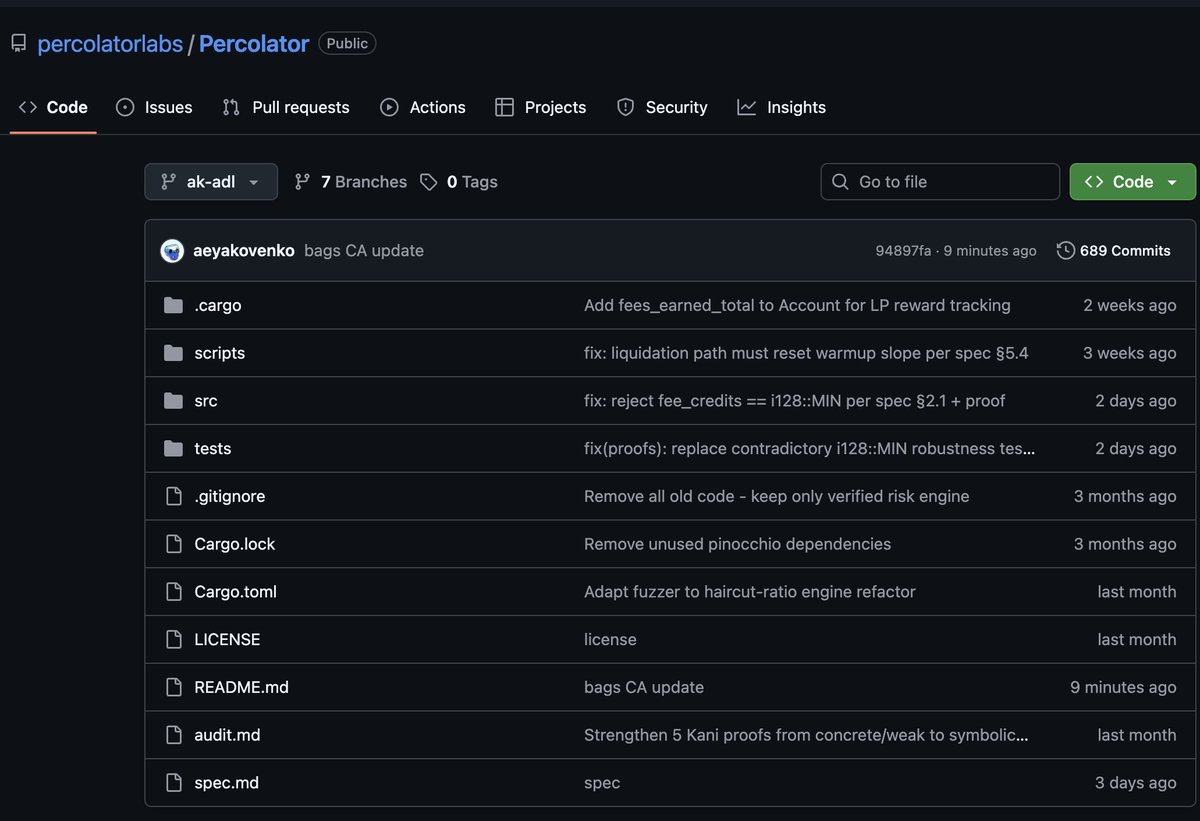View the Insights tab

click(x=782, y=107)
